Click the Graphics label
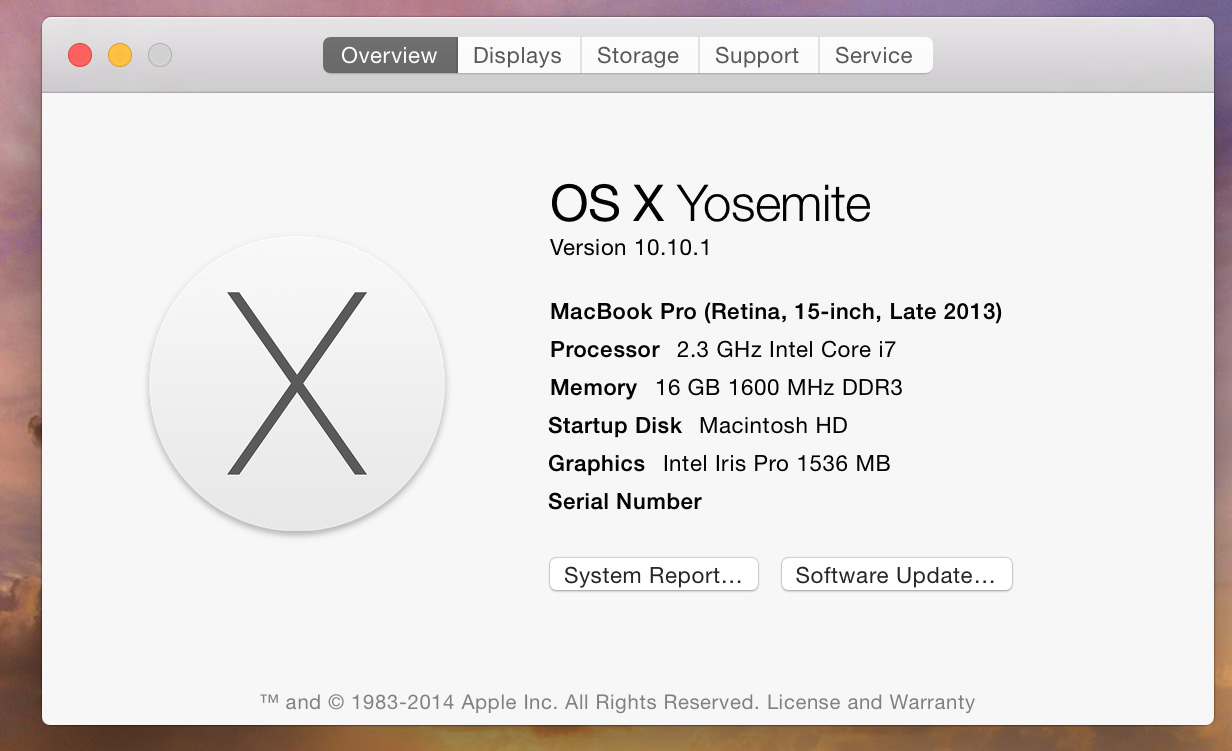The width and height of the screenshot is (1232, 751). coord(597,464)
